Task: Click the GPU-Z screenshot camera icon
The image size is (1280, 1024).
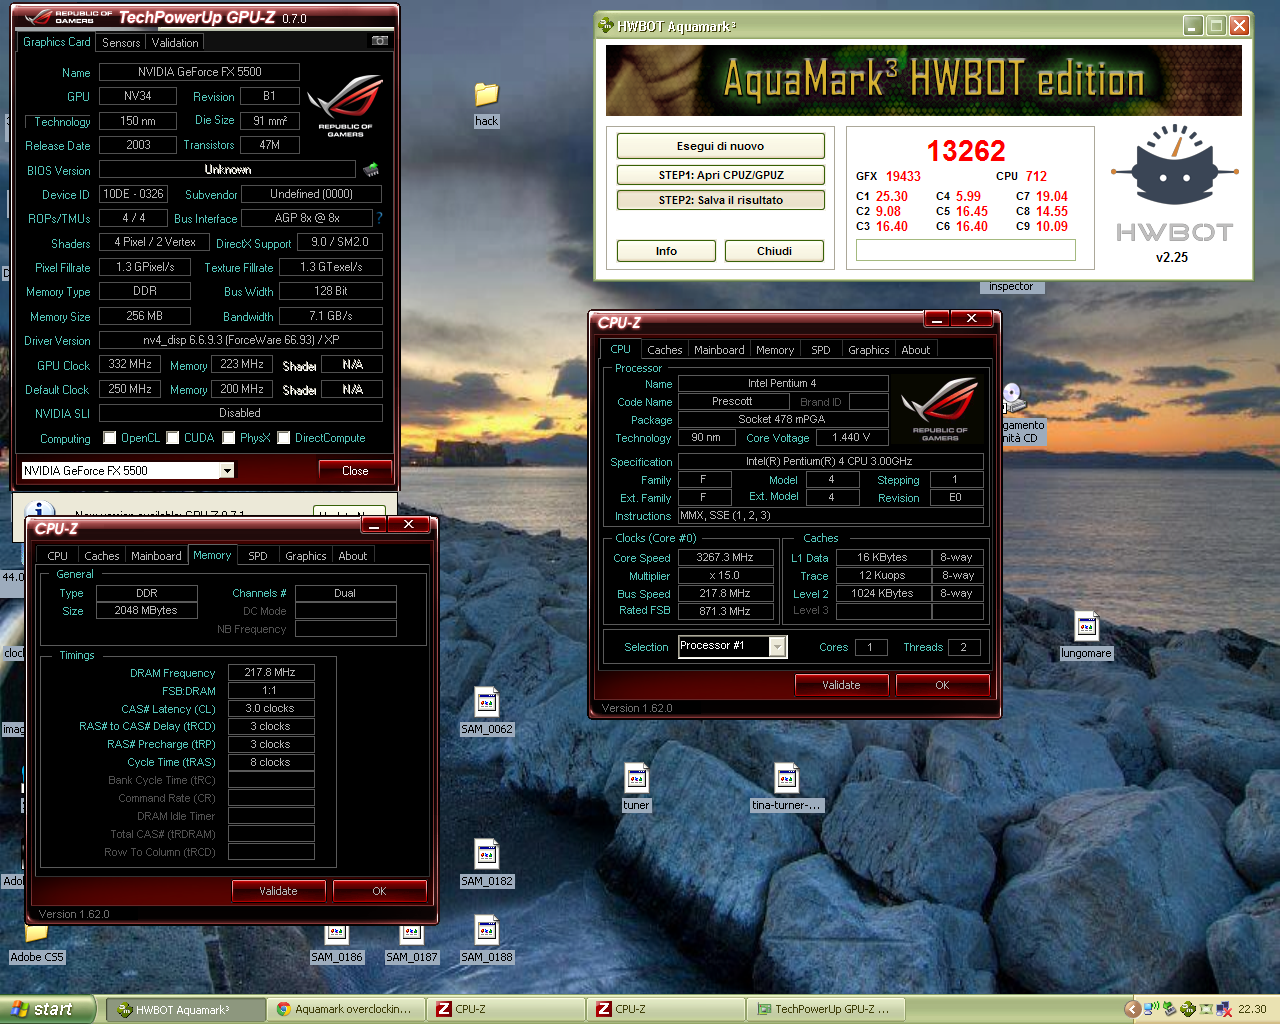Action: 380,41
